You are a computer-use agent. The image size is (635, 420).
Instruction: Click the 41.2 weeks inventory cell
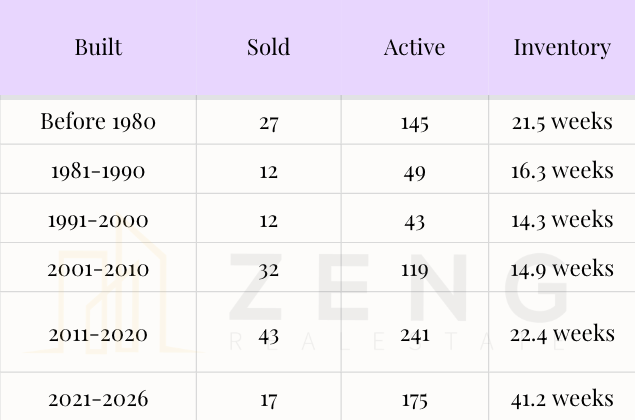(562, 399)
